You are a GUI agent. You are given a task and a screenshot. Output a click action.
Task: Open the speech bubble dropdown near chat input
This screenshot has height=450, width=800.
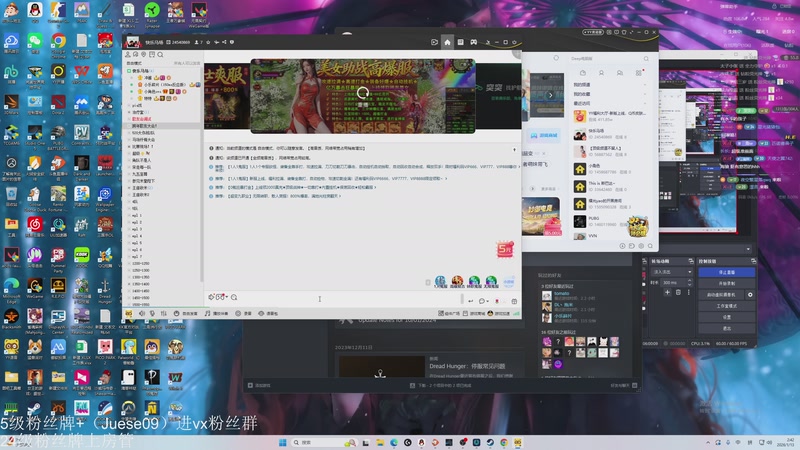(483, 301)
